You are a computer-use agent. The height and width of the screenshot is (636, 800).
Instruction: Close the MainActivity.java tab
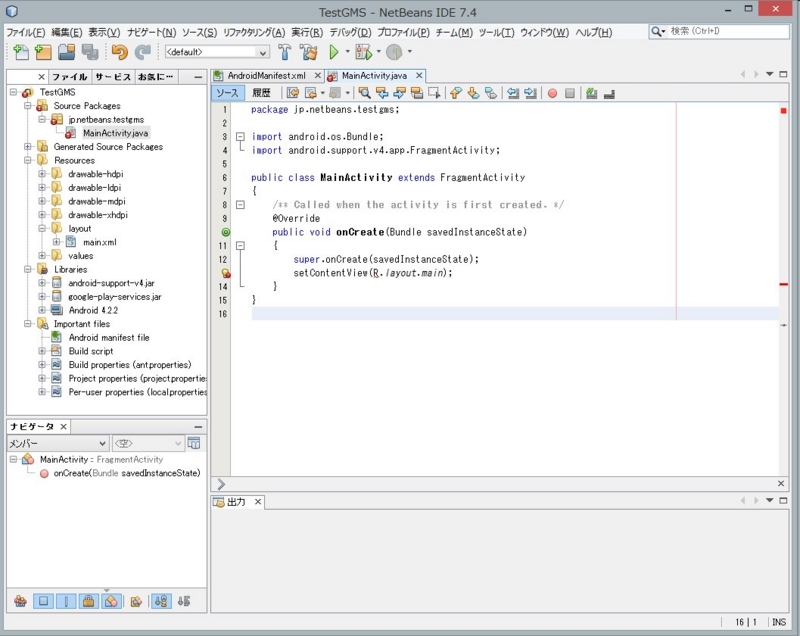tap(419, 75)
